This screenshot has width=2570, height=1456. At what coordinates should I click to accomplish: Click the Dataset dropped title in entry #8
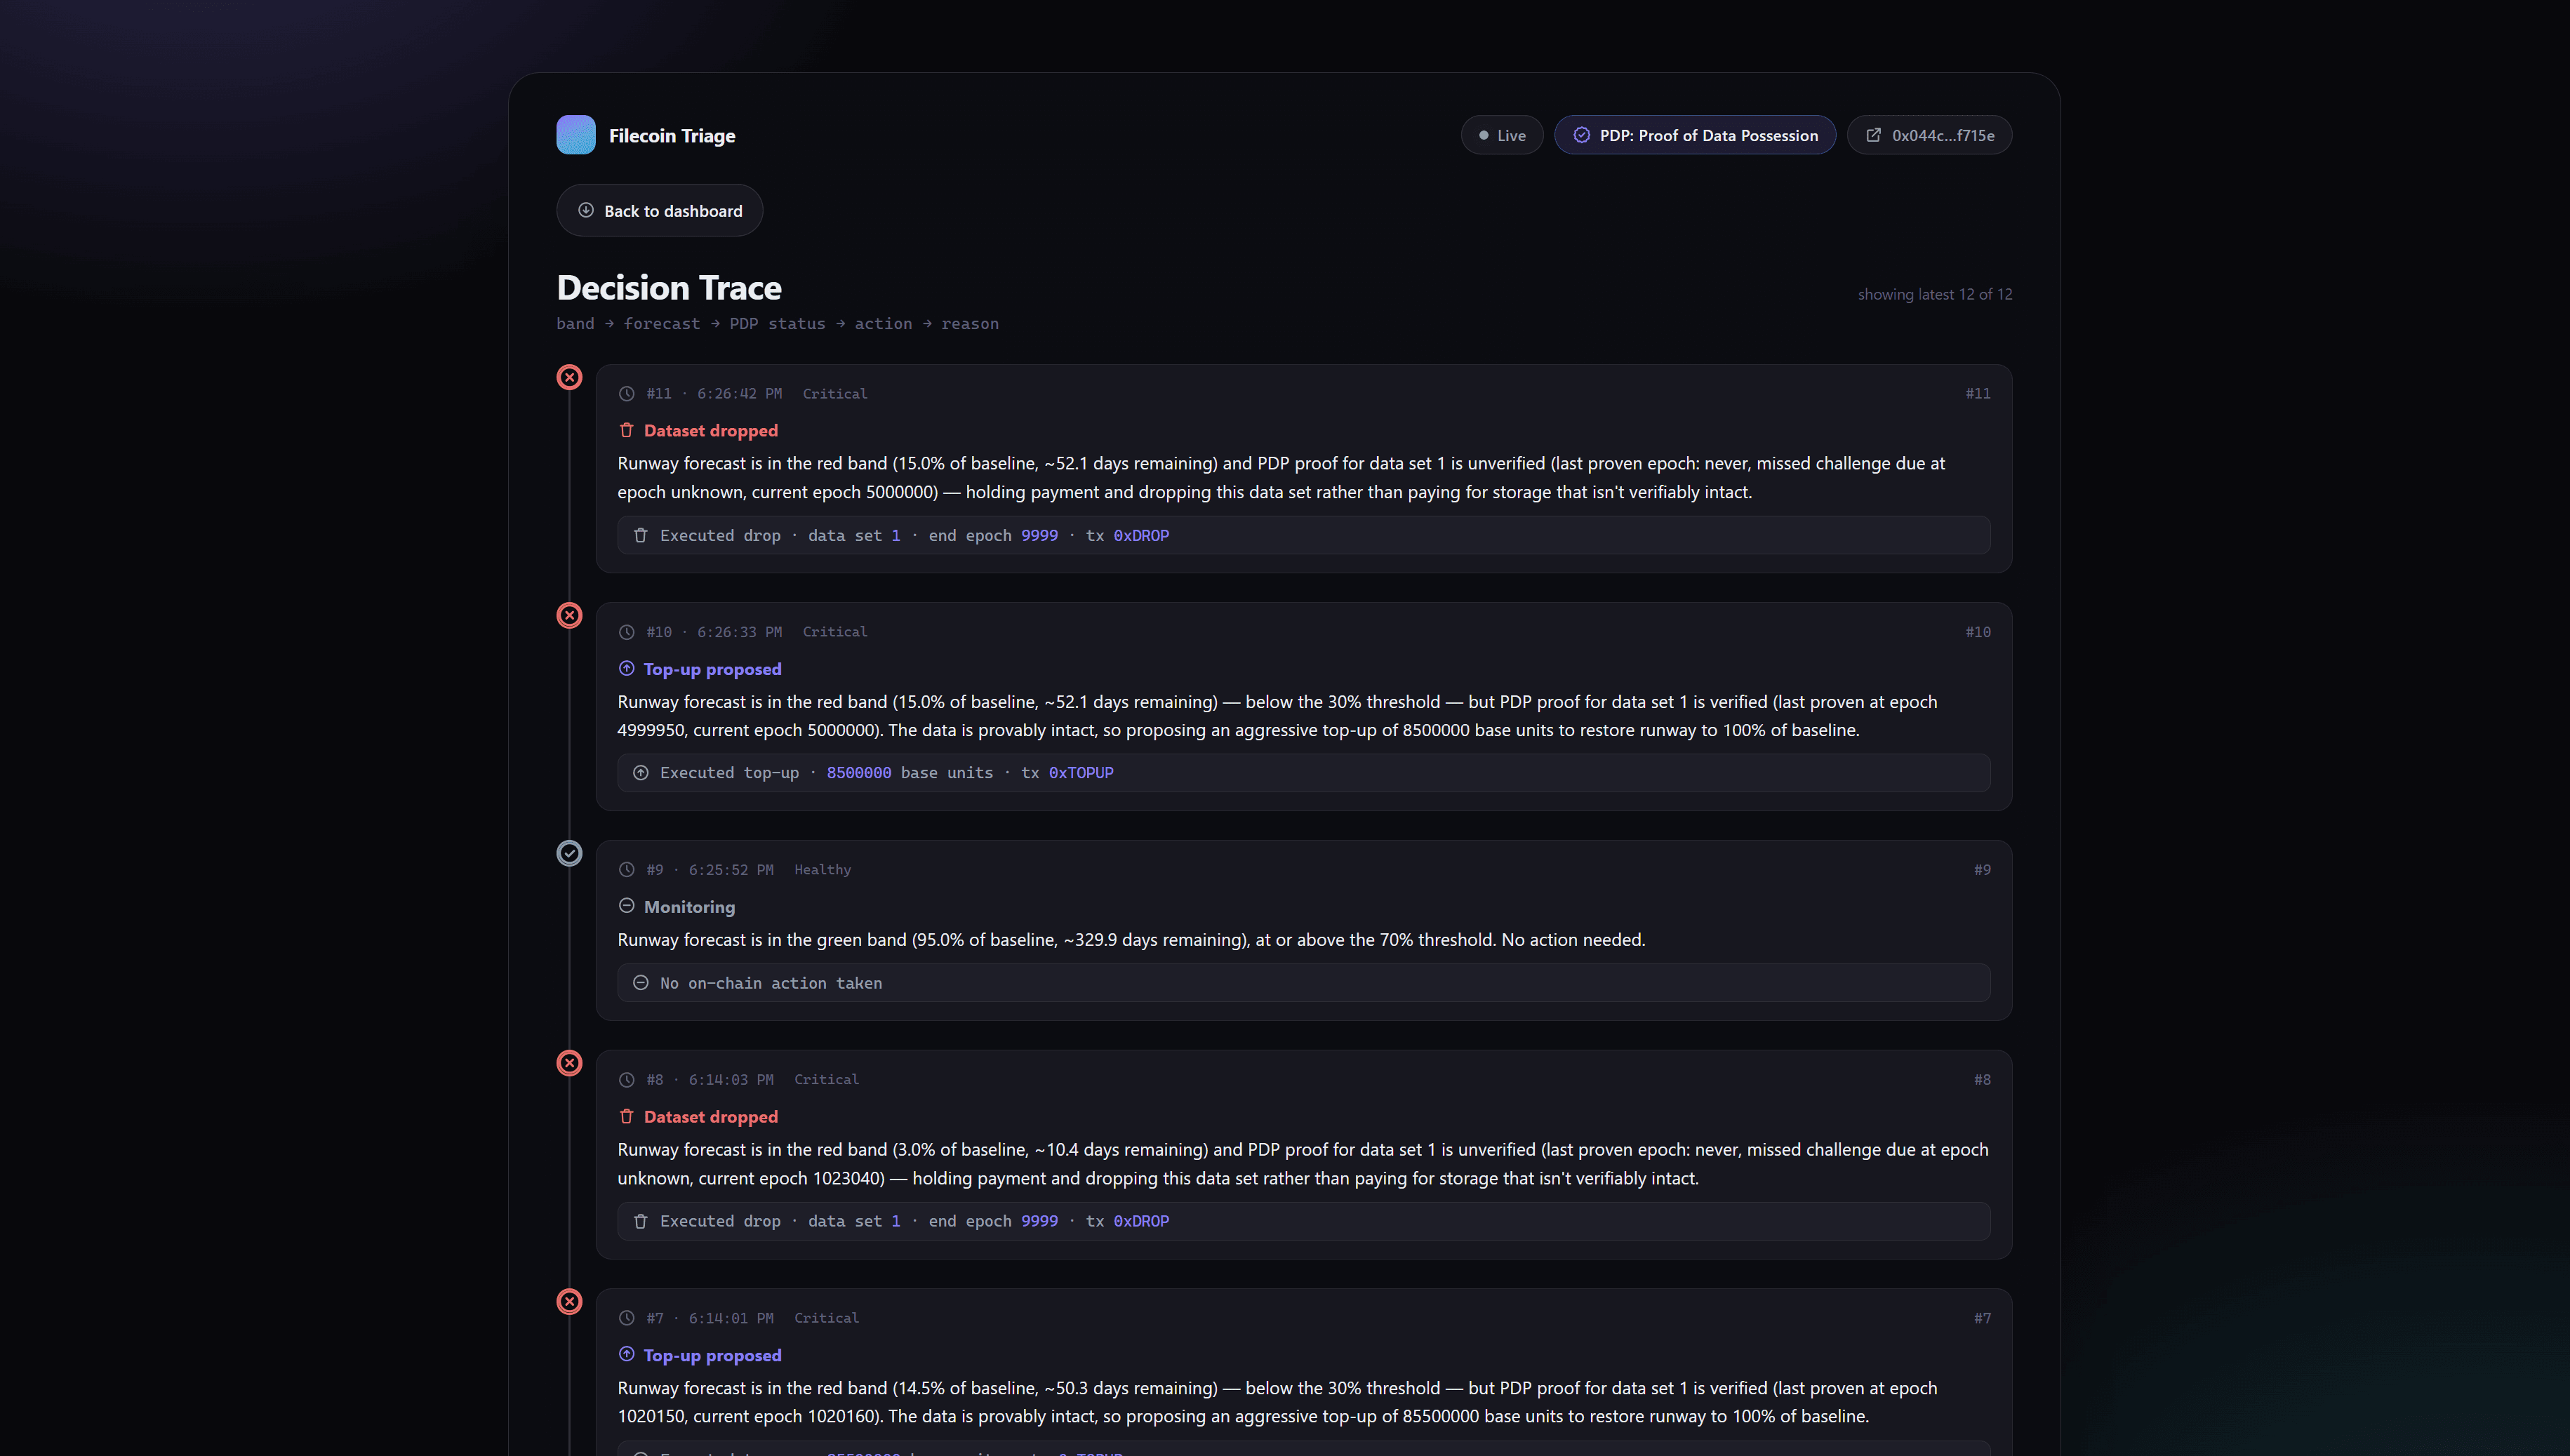(711, 1116)
